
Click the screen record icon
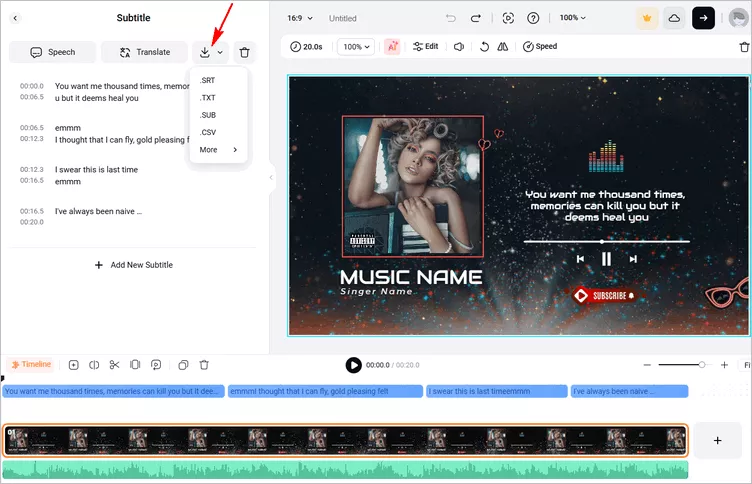tap(508, 18)
